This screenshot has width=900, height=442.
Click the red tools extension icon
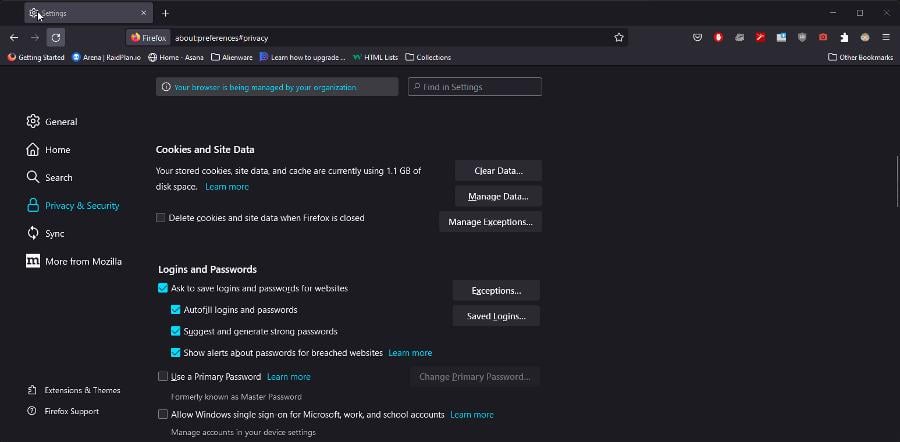(760, 37)
